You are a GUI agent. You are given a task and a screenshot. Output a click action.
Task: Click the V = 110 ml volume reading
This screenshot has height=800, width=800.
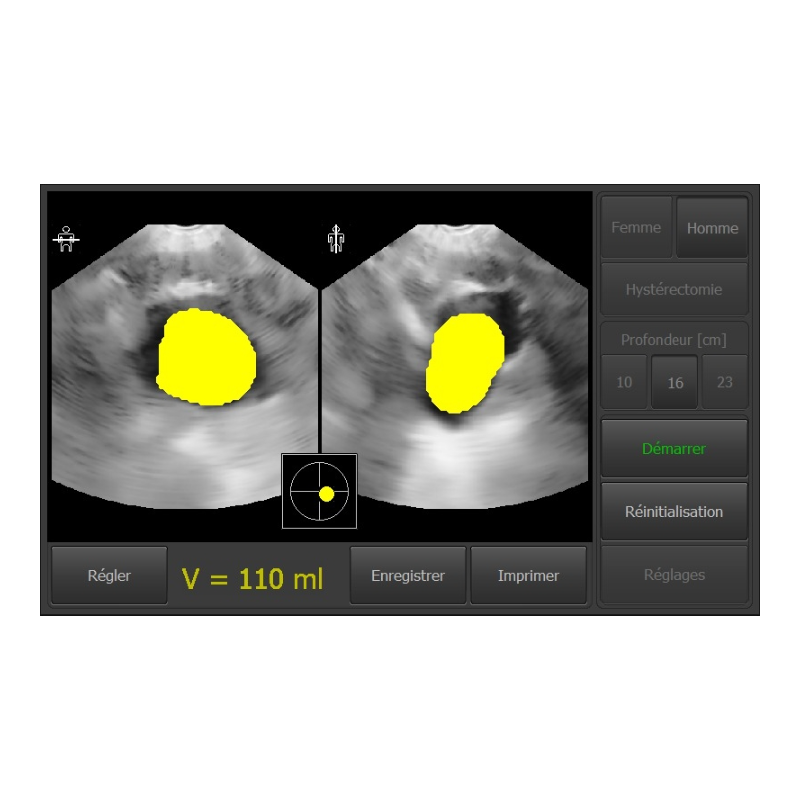pyautogui.click(x=253, y=579)
